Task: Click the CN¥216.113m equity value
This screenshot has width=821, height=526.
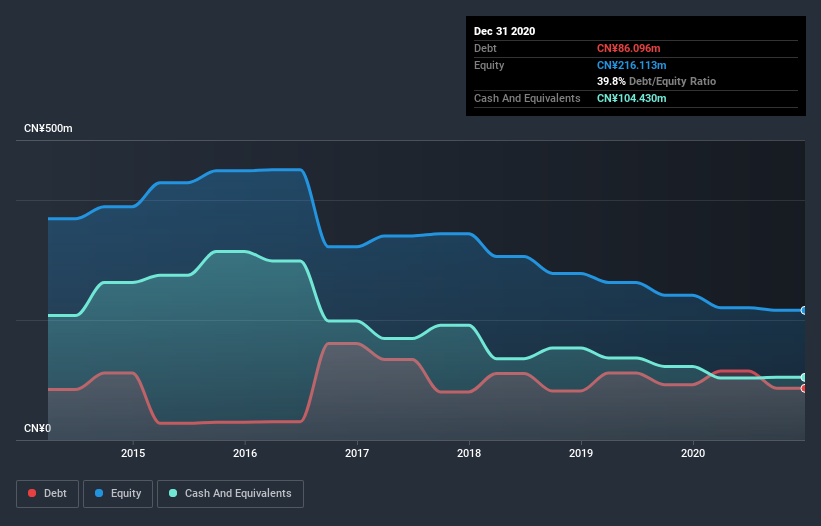Action: pos(631,65)
